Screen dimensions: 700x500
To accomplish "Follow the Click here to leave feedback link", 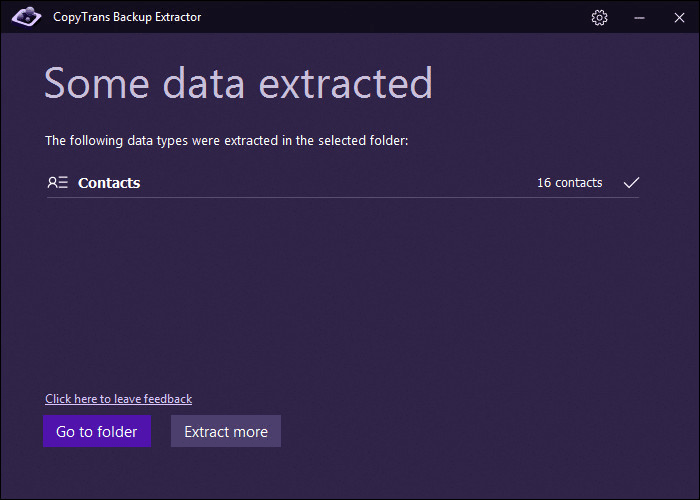I will tap(119, 399).
